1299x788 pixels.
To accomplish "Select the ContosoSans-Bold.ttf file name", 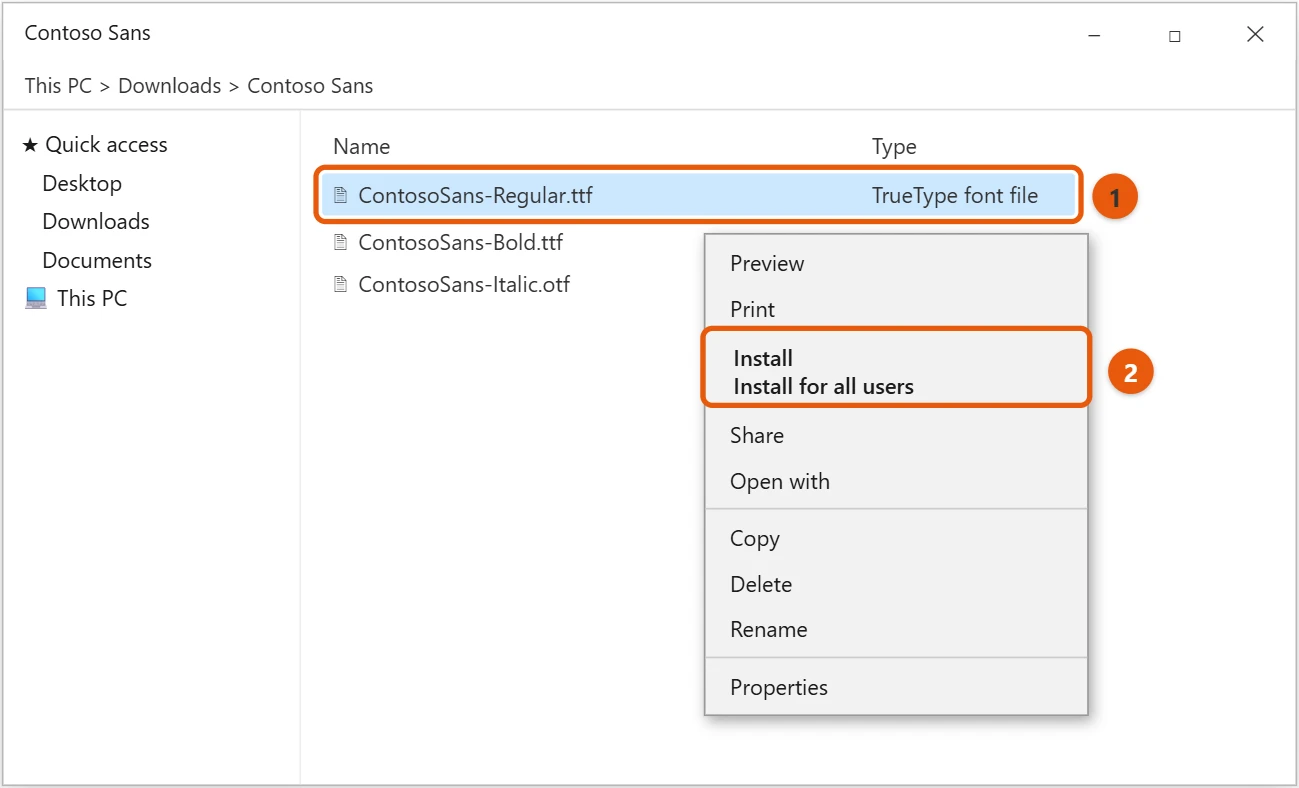I will (x=460, y=243).
